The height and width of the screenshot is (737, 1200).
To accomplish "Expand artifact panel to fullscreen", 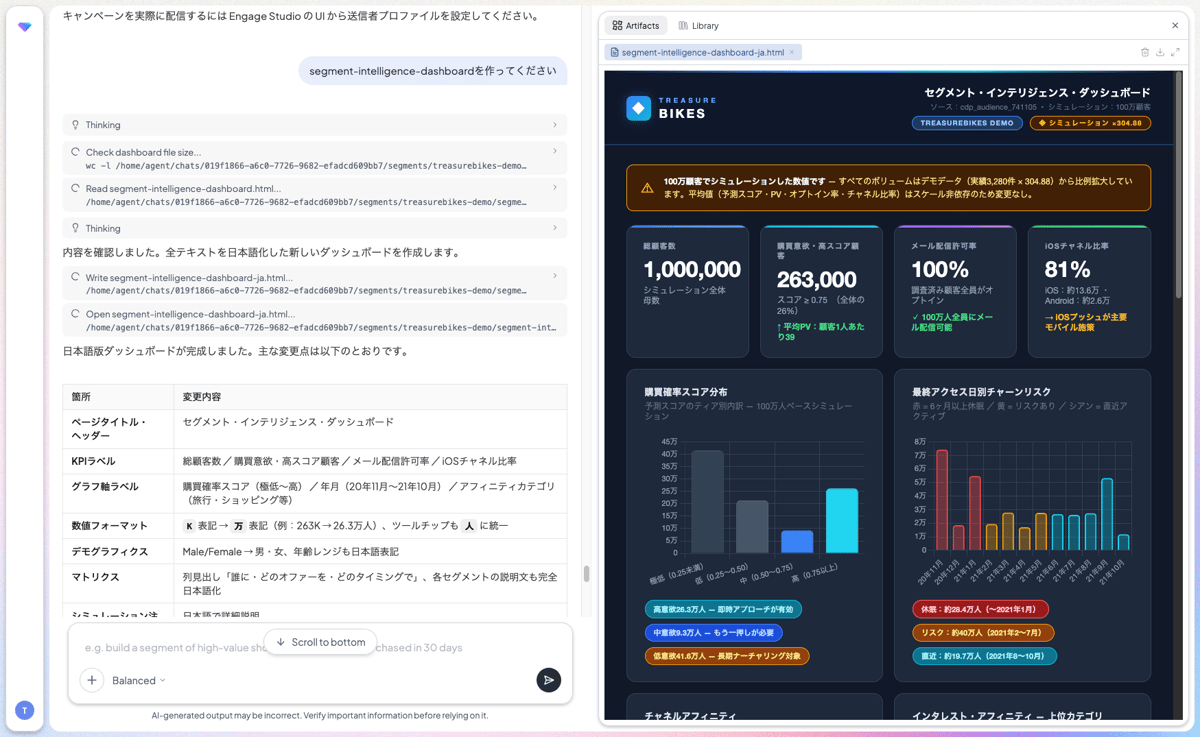I will [1175, 52].
